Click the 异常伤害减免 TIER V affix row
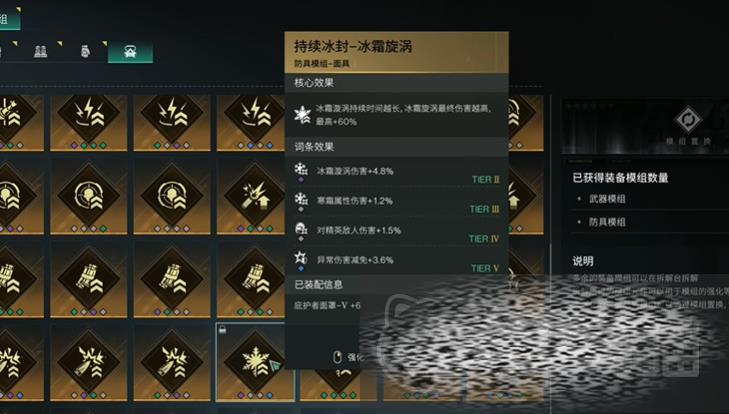729x414 pixels. 397,261
